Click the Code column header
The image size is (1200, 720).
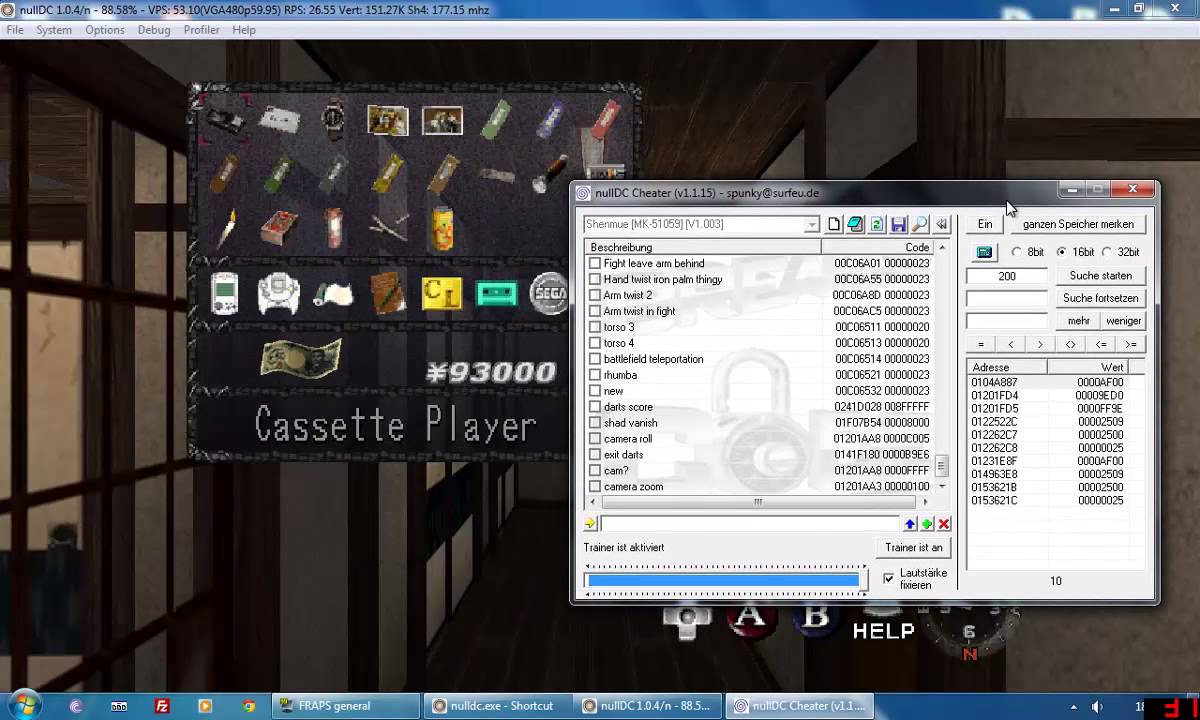(878, 247)
